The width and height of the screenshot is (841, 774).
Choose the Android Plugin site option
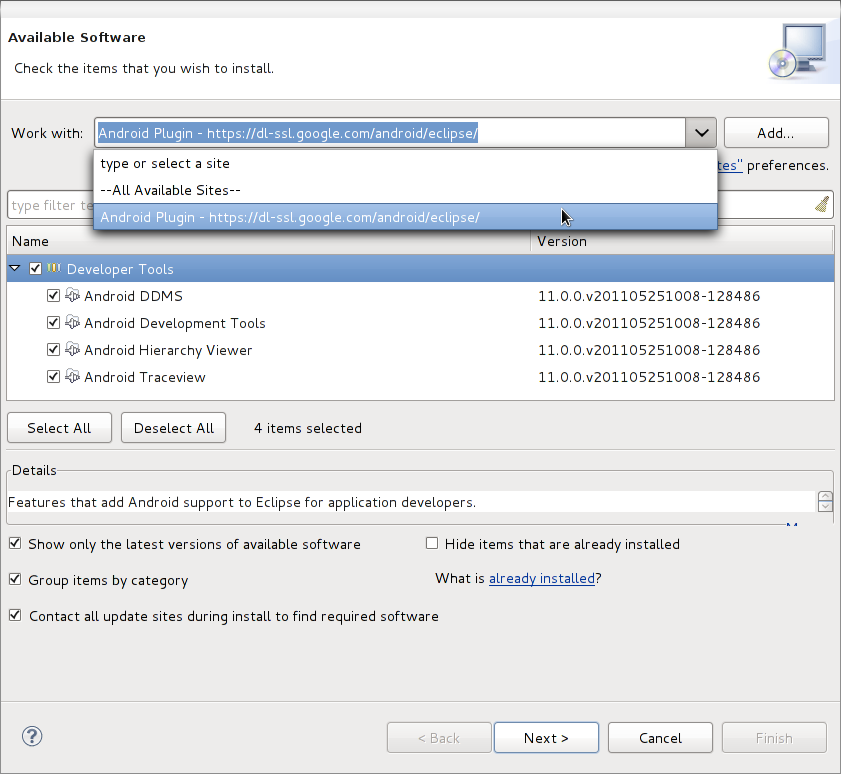coord(405,217)
